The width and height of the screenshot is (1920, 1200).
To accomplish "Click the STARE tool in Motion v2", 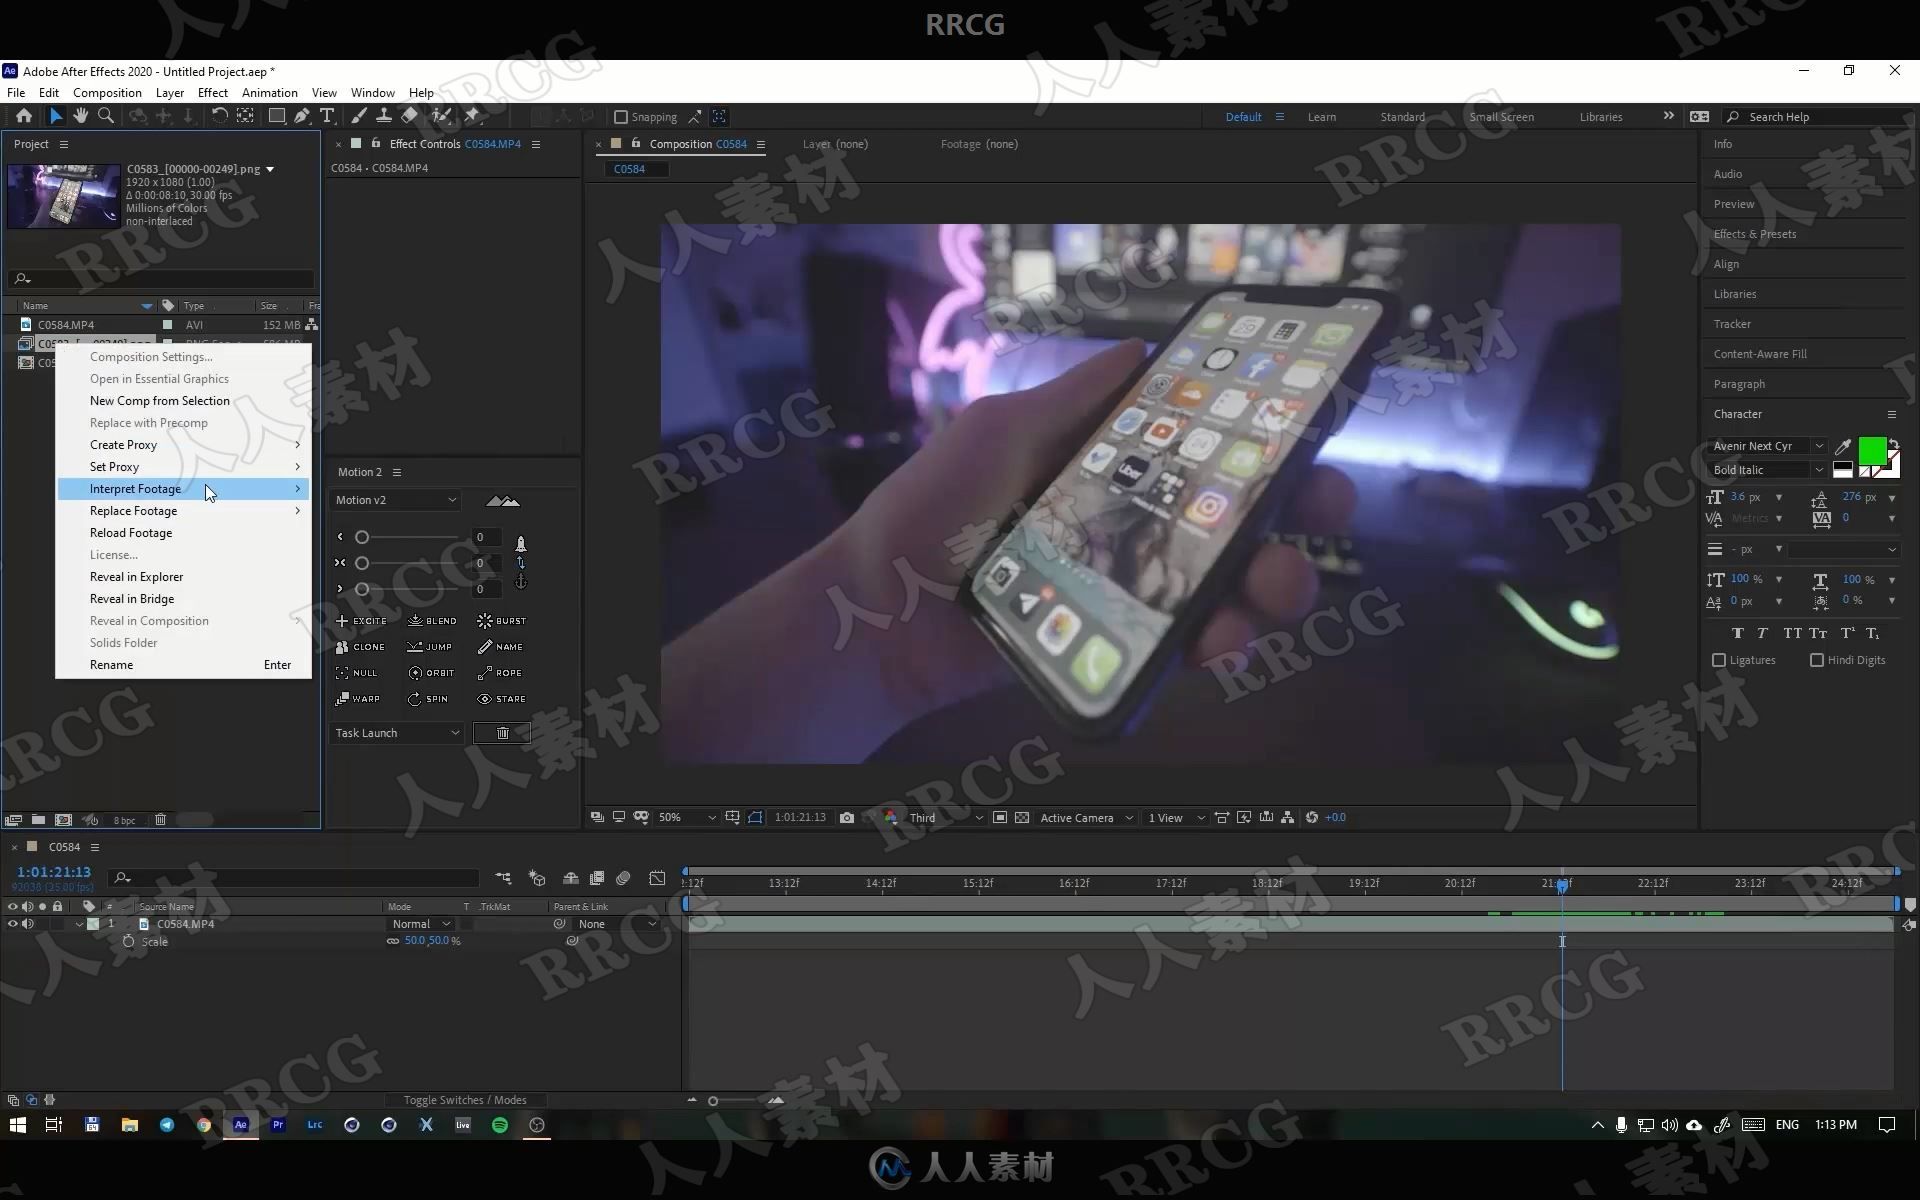I will (x=502, y=698).
